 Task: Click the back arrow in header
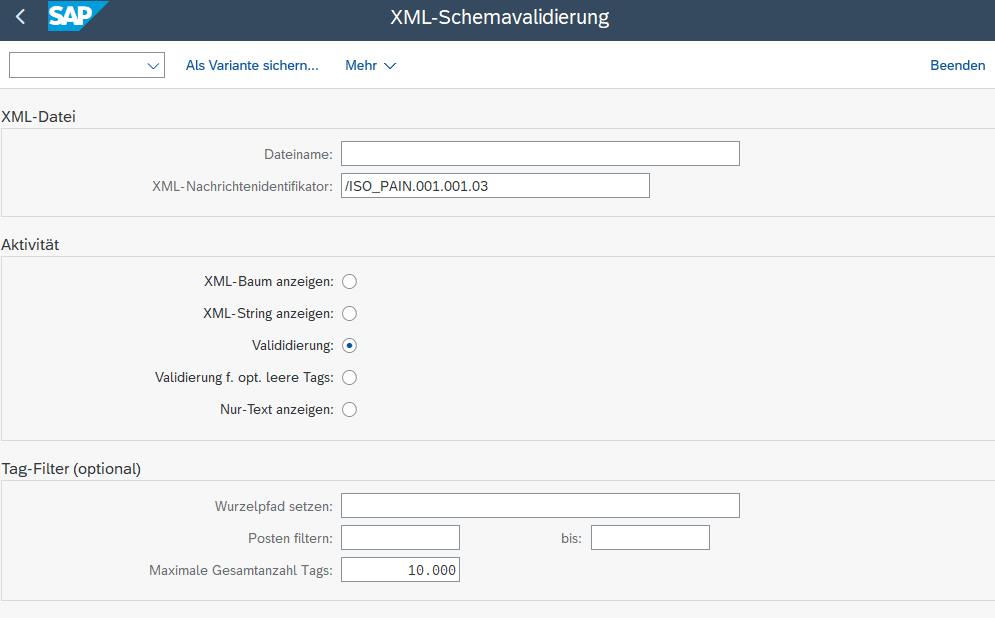click(x=21, y=17)
